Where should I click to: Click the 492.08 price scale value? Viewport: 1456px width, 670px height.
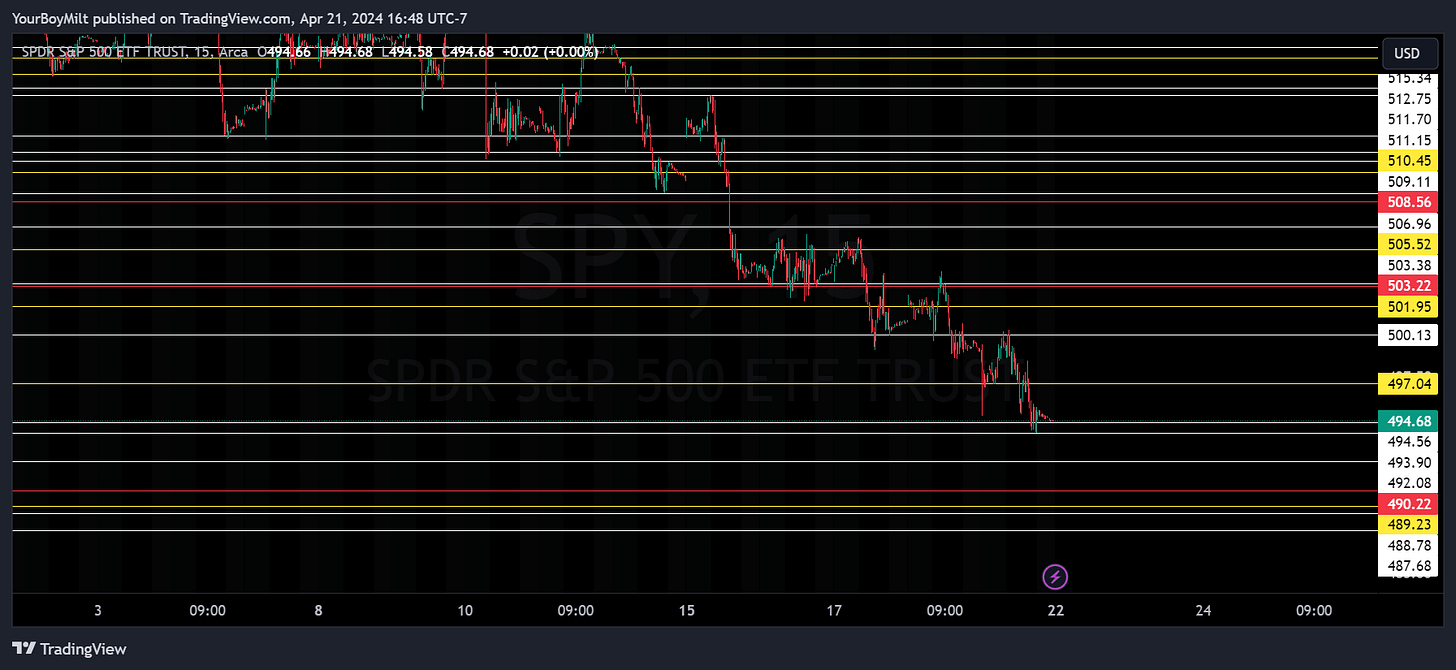[1409, 483]
